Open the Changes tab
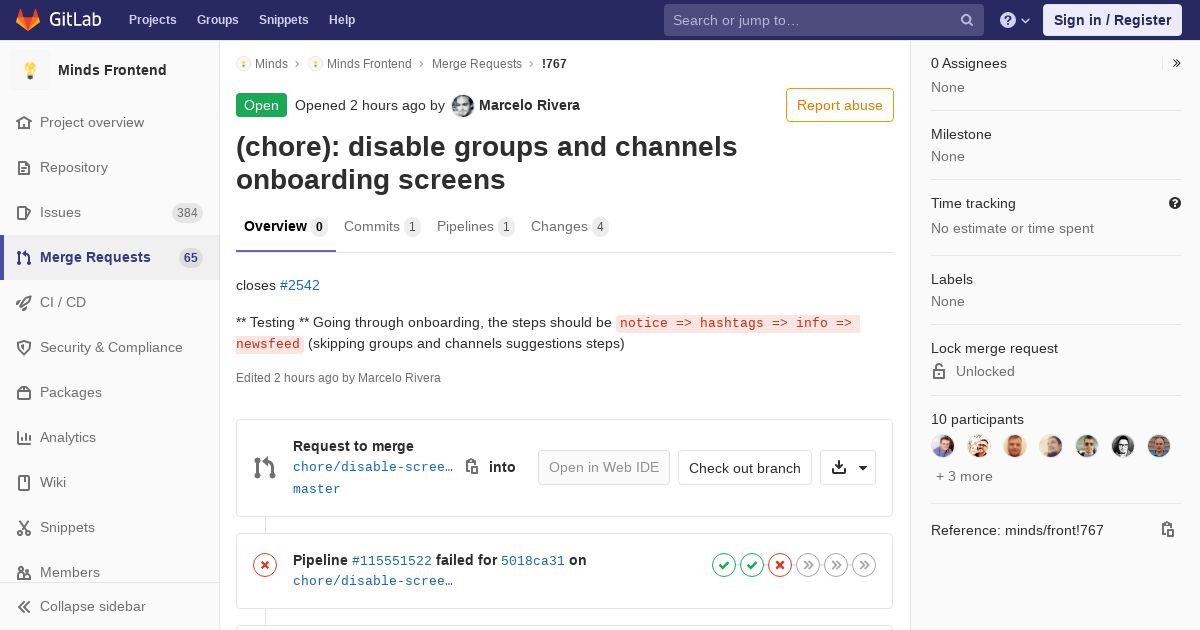Viewport: 1200px width, 630px height. point(568,227)
